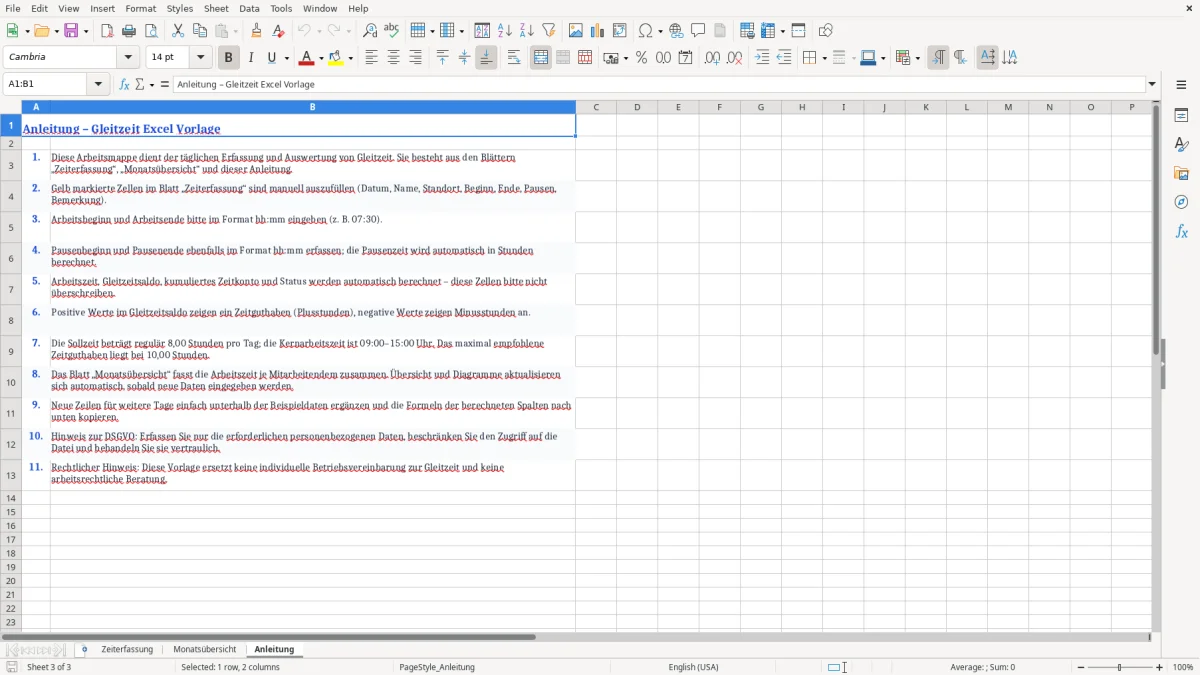Toggle Center Horizontally alignment
Screen dimensions: 1200x675
click(393, 58)
